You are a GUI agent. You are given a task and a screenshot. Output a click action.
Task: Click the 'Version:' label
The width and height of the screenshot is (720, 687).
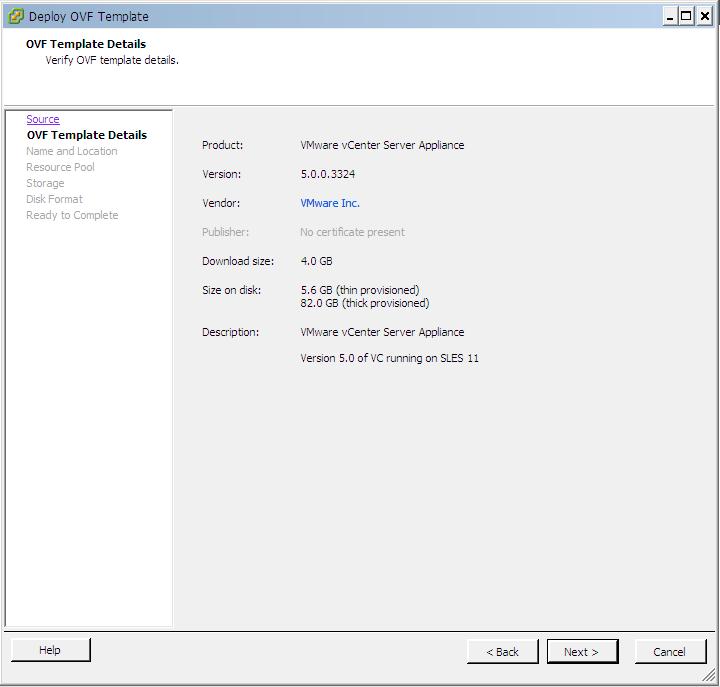[x=221, y=174]
